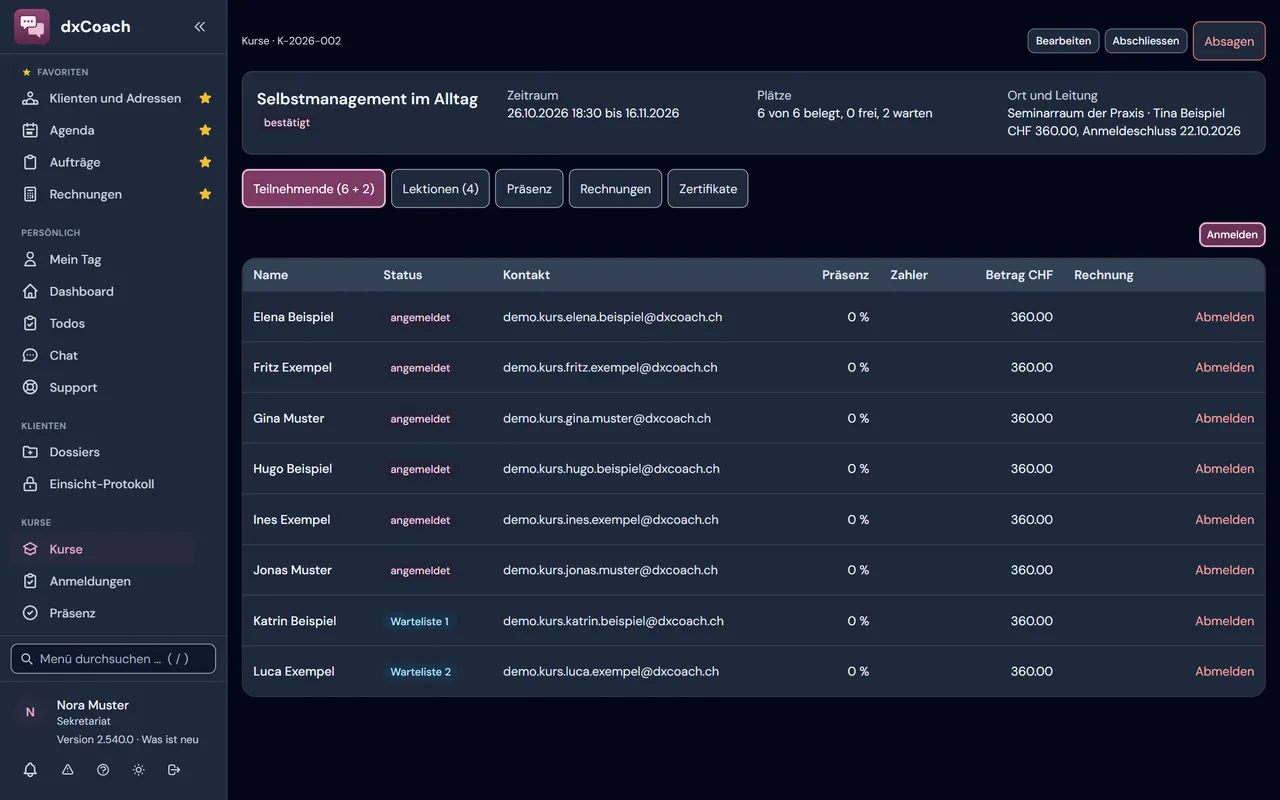Viewport: 1280px width, 800px height.
Task: Open the Zertifikate tab
Action: (708, 189)
